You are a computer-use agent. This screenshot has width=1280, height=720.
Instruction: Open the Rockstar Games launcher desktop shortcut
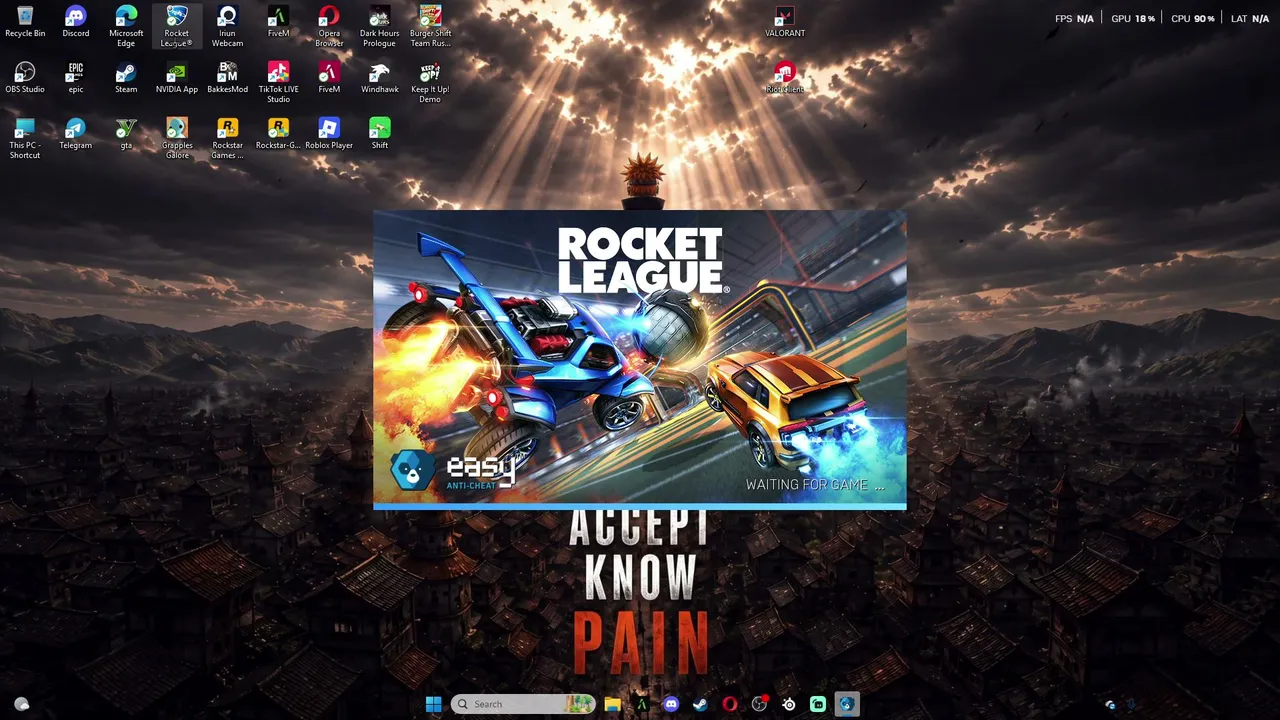[x=227, y=138]
